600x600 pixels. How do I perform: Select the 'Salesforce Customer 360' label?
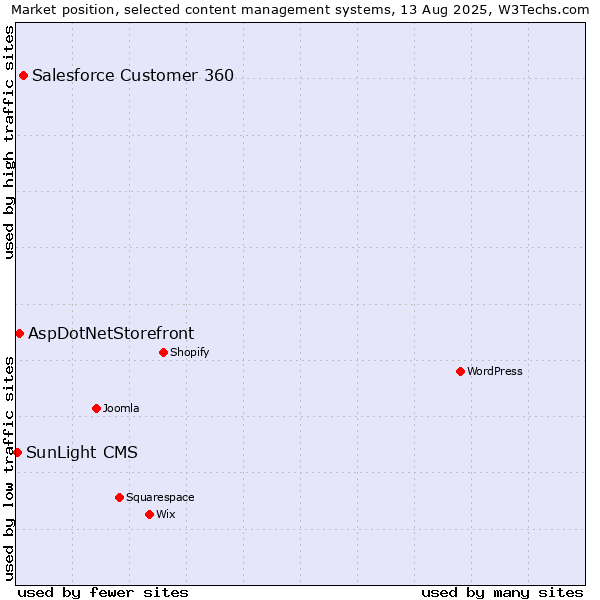[133, 75]
